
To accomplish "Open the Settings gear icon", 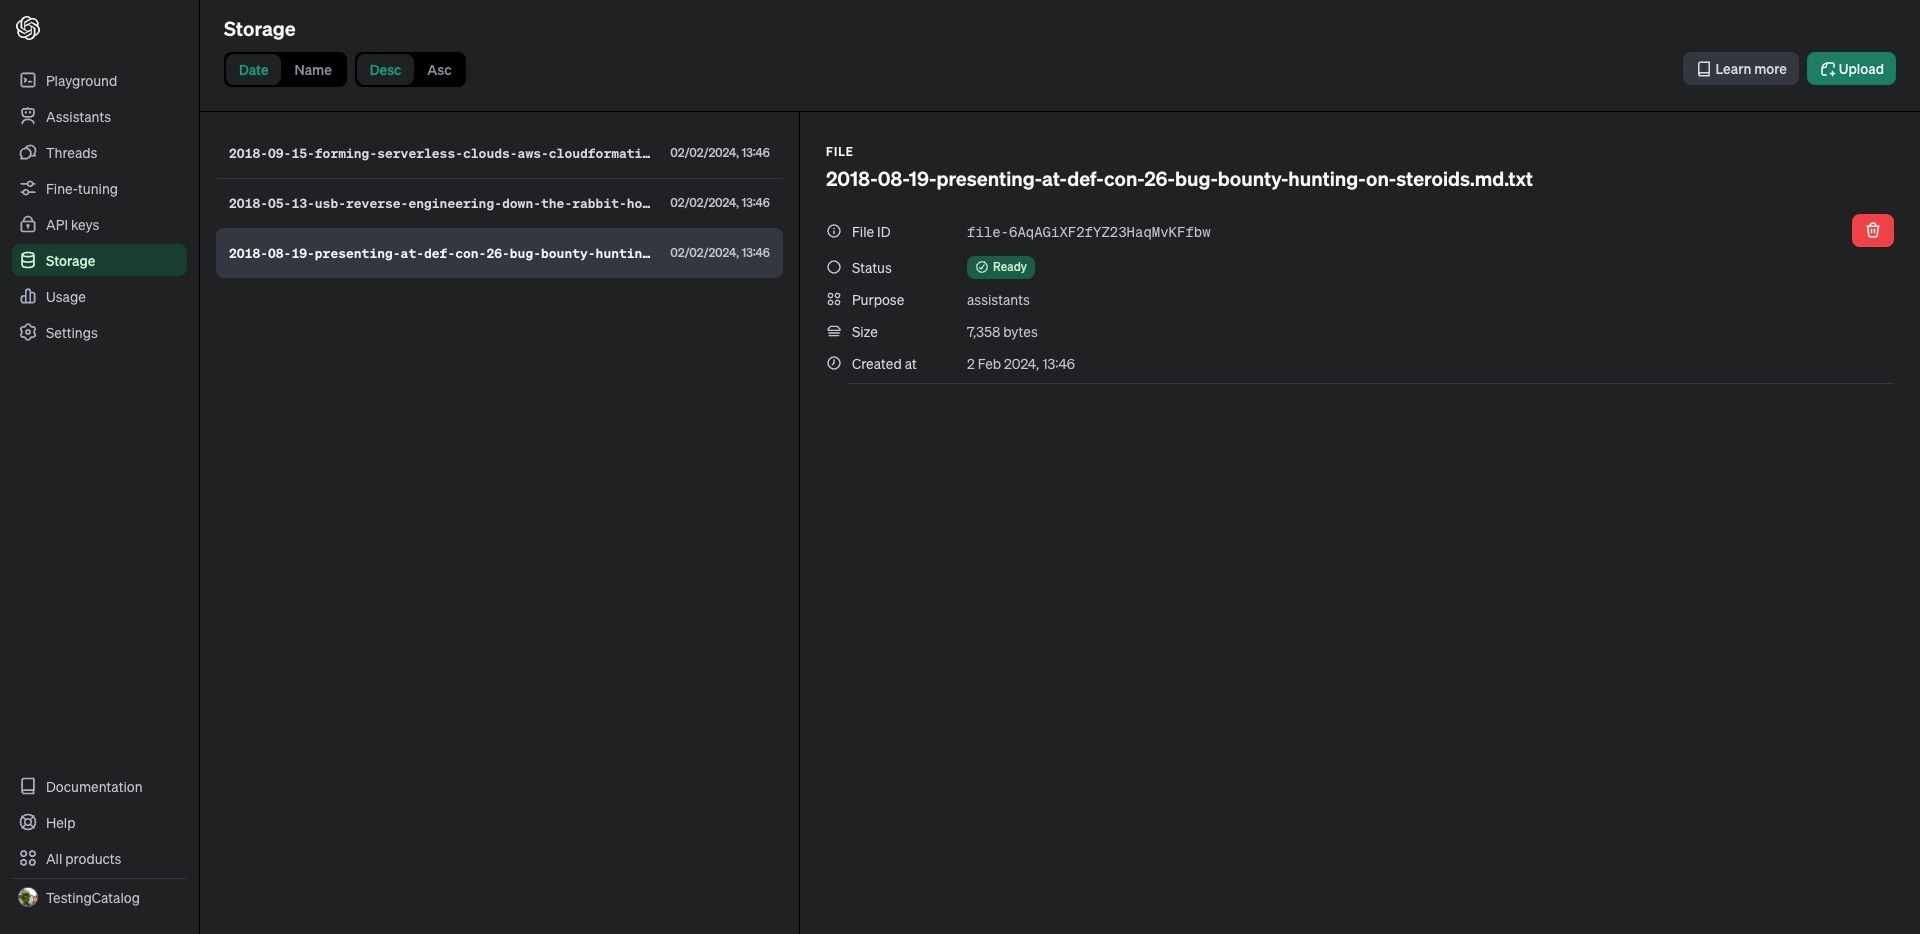I will pos(28,332).
